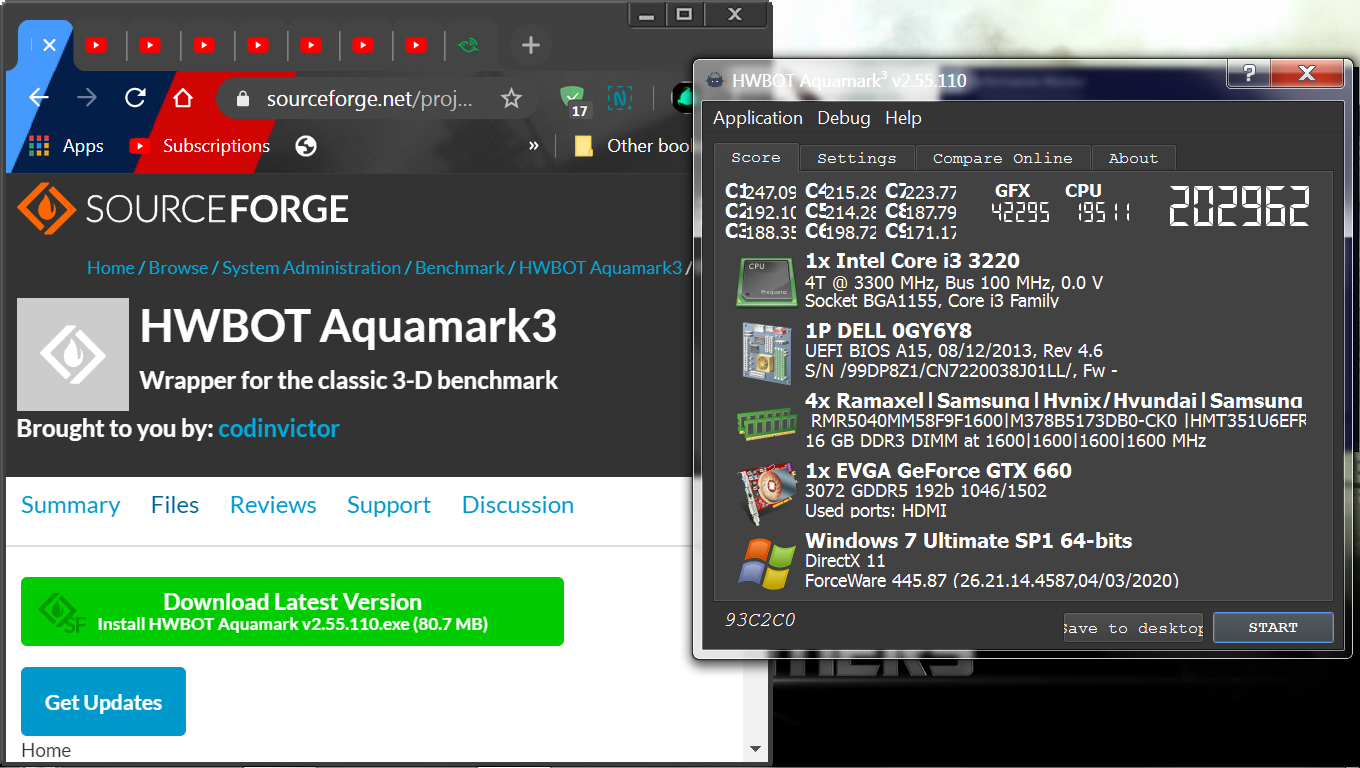The height and width of the screenshot is (768, 1360).
Task: Reload the SourceForge page
Action: point(135,98)
